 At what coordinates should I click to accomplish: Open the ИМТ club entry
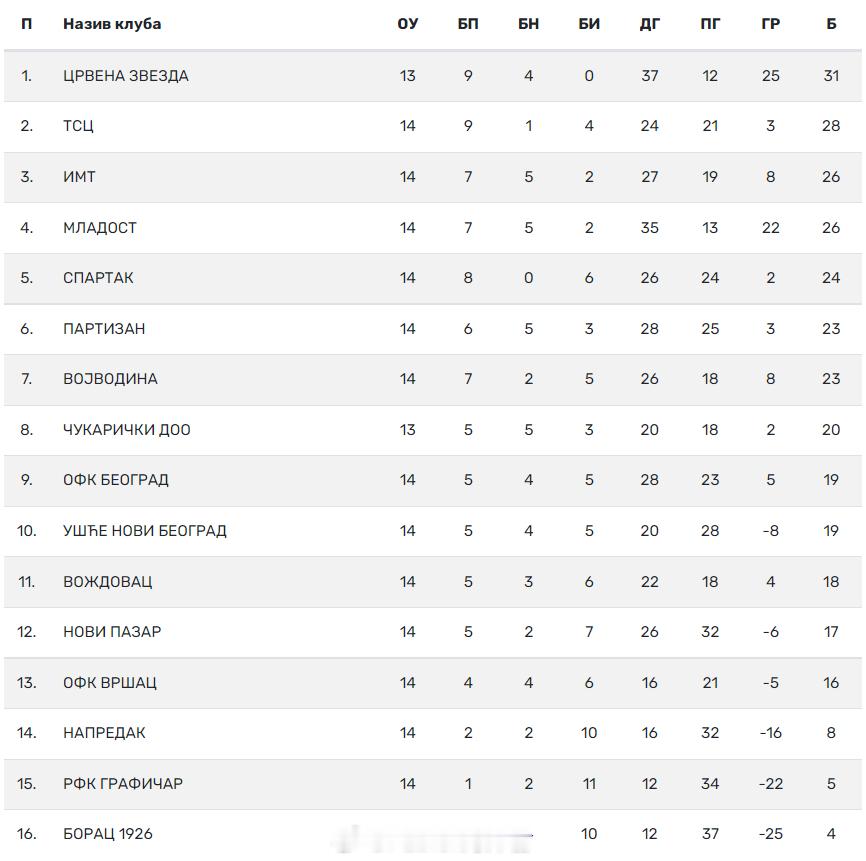pos(79,177)
